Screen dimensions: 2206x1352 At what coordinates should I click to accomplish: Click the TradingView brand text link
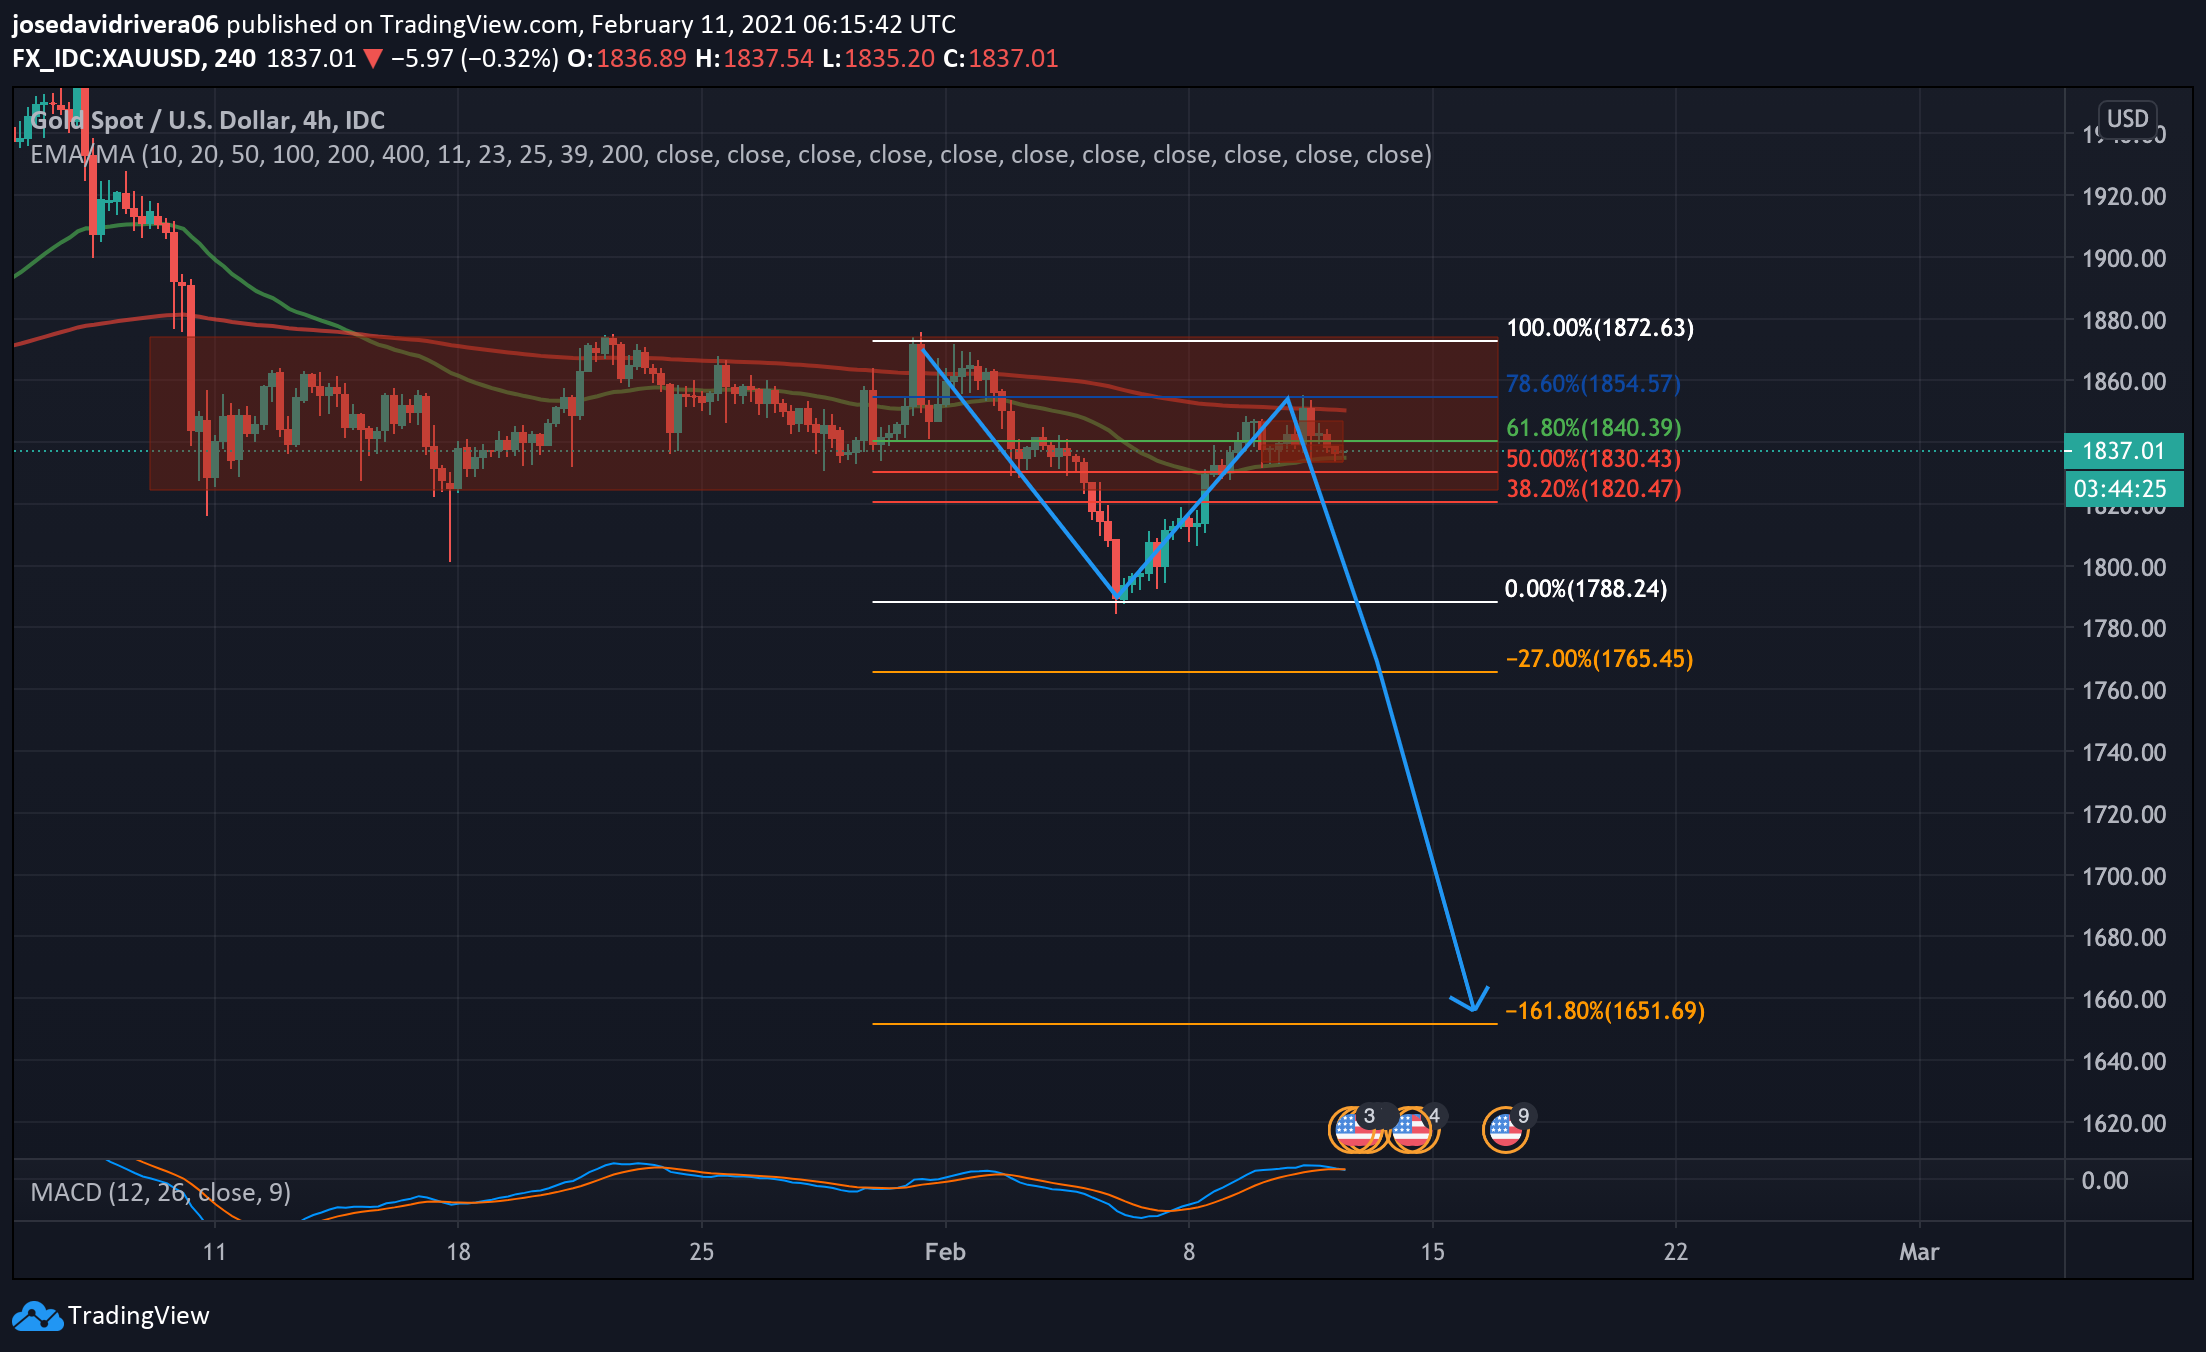(x=139, y=1316)
